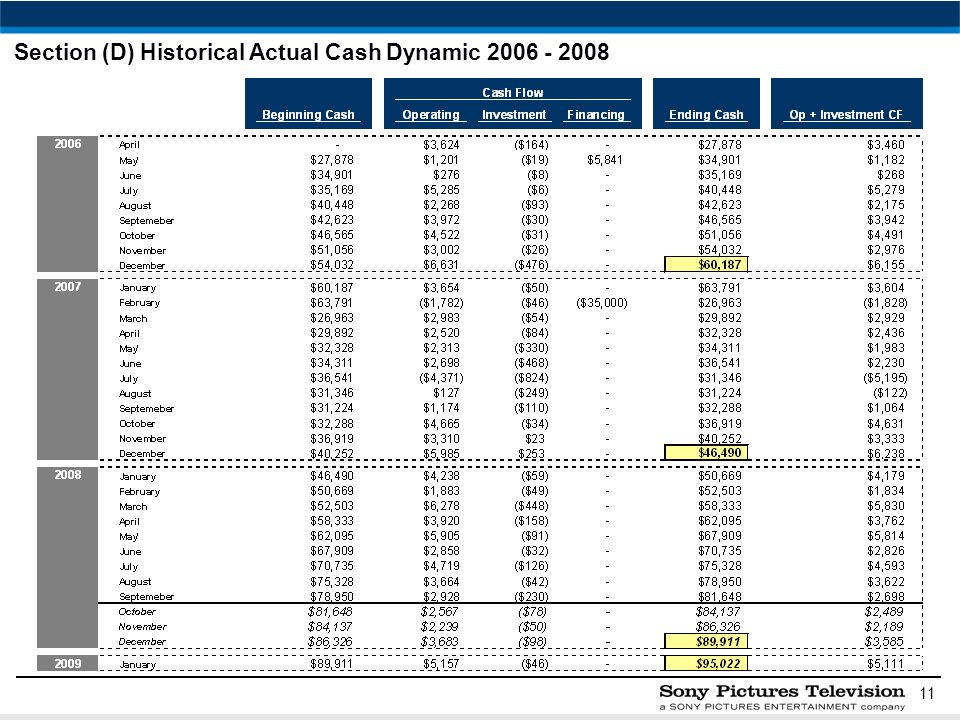
Task: Click Op + Investment value $5,111
Action: point(885,664)
